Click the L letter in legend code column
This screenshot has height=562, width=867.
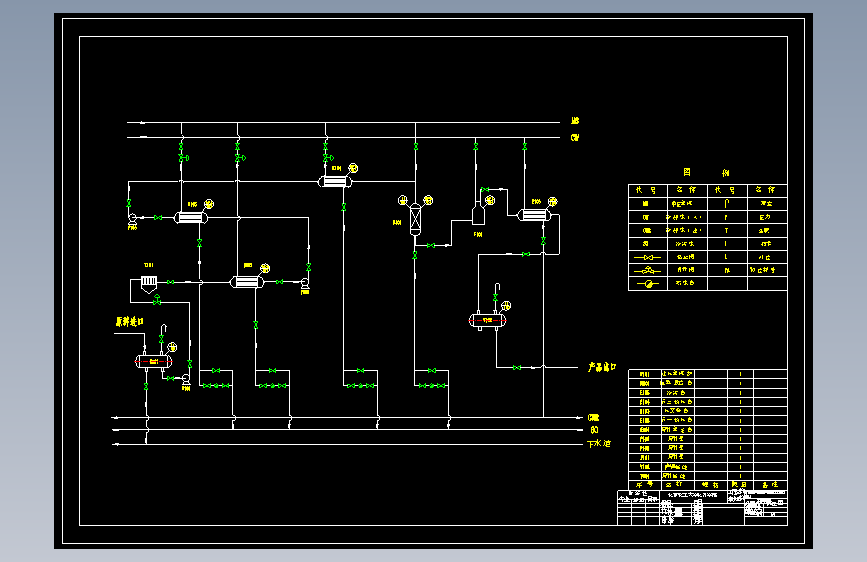click(x=727, y=257)
